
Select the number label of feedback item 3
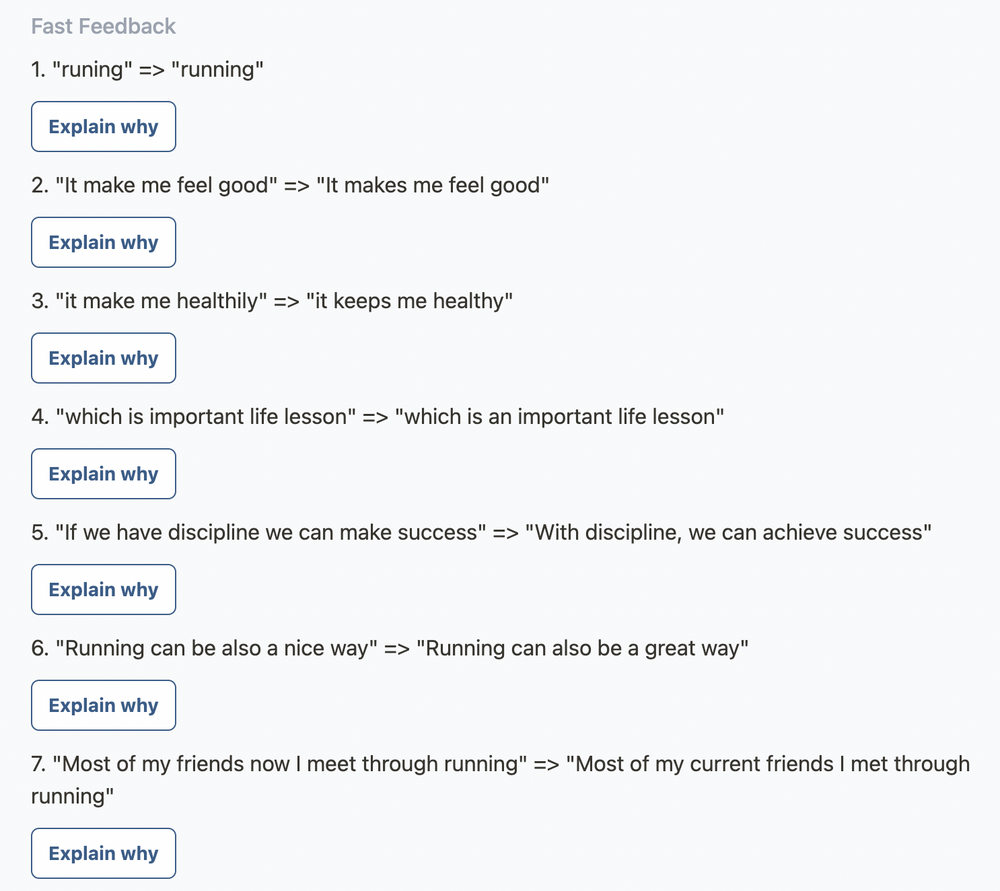pos(38,300)
